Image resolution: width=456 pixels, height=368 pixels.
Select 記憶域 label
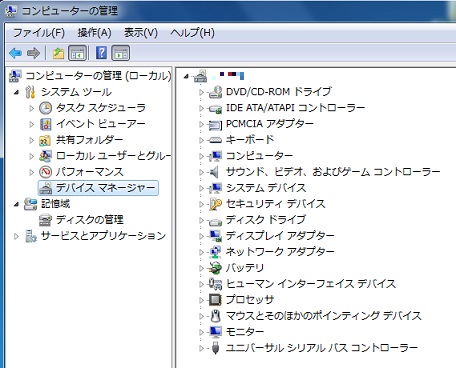point(55,204)
